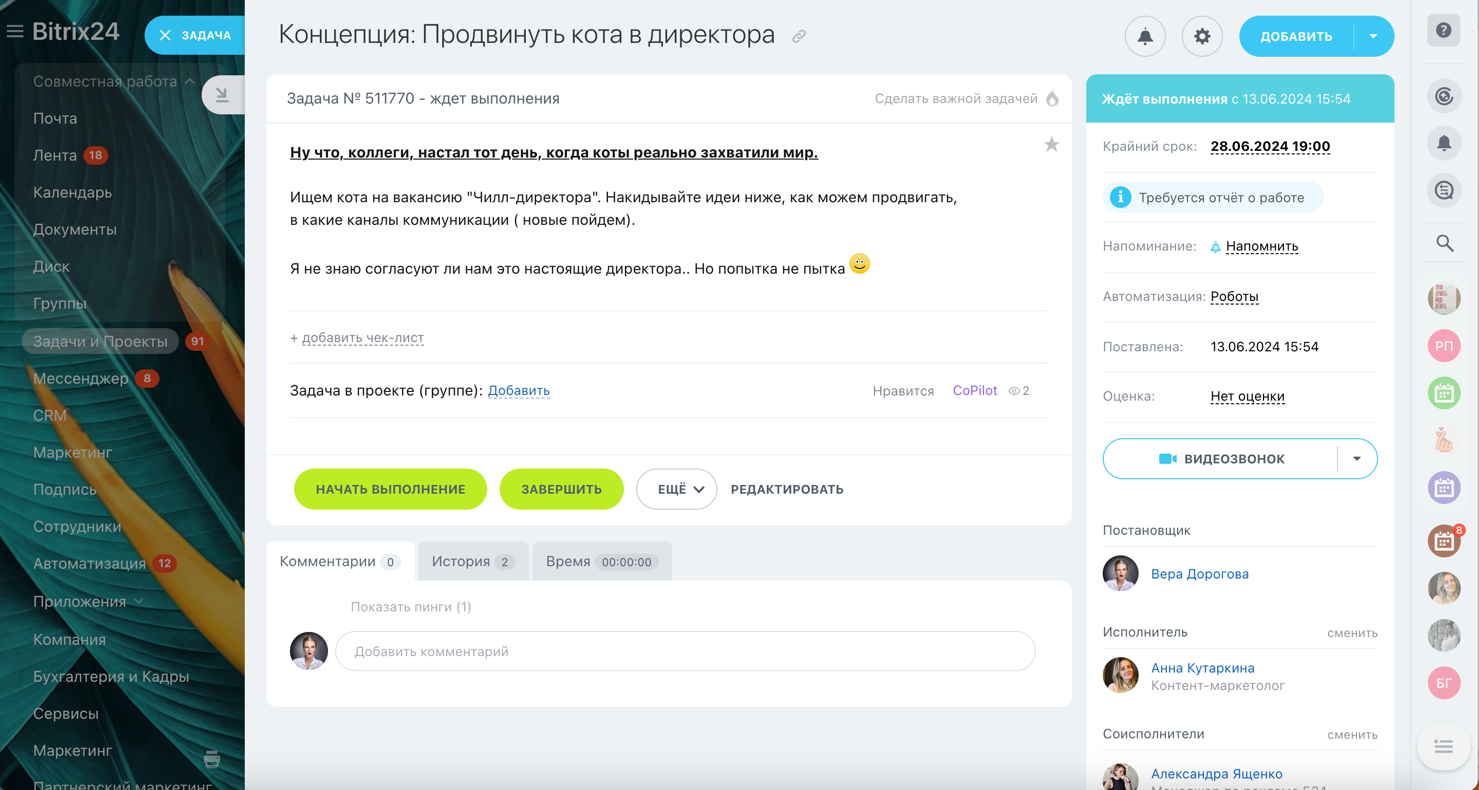Open the purple calendar chat icon

pyautogui.click(x=1444, y=488)
